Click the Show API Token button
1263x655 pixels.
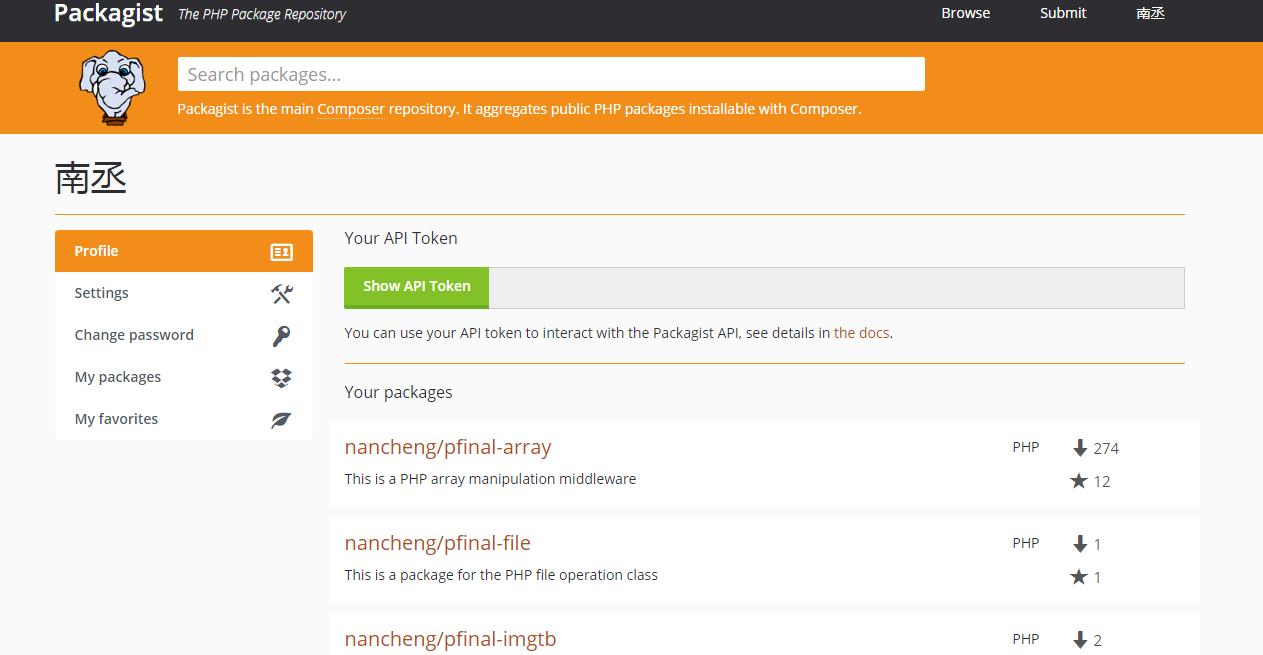pos(416,287)
